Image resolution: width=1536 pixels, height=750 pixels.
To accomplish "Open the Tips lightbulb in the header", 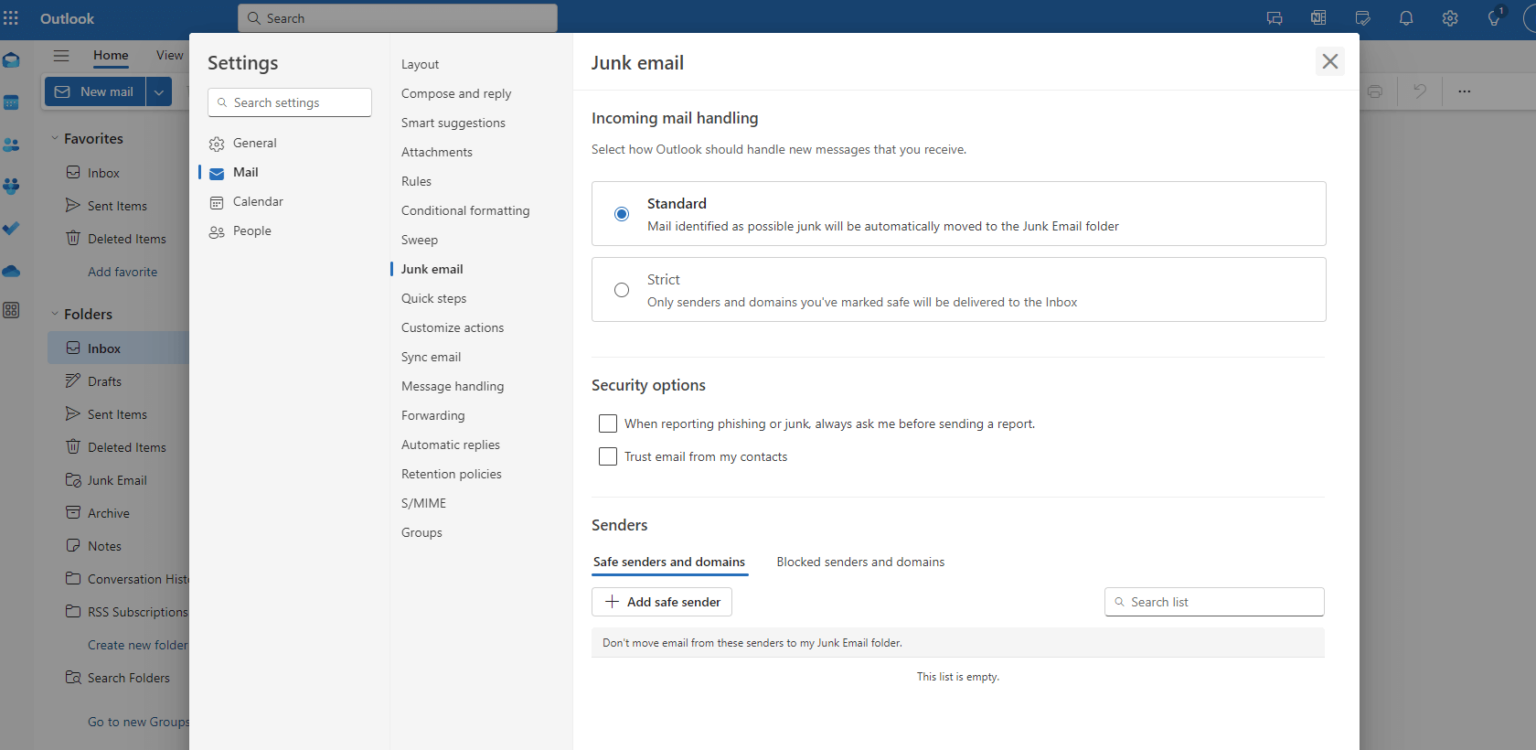I will coord(1494,18).
